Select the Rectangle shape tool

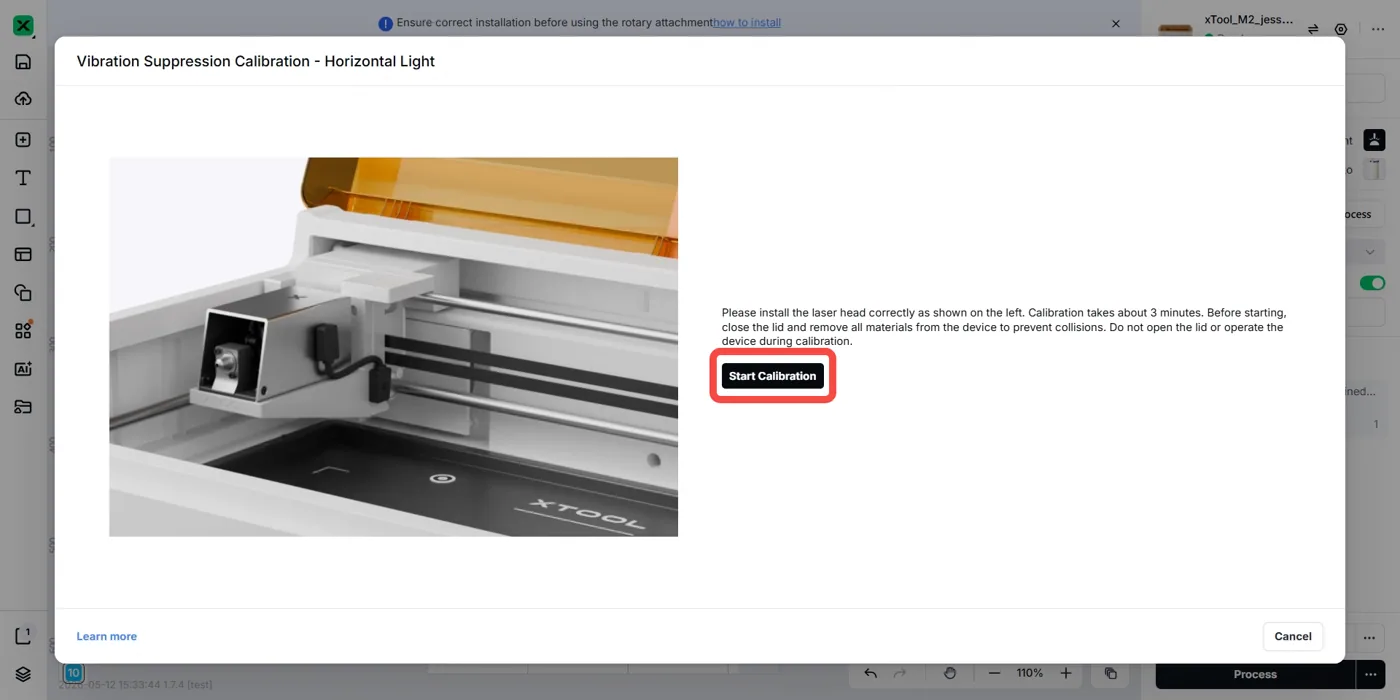click(x=23, y=216)
